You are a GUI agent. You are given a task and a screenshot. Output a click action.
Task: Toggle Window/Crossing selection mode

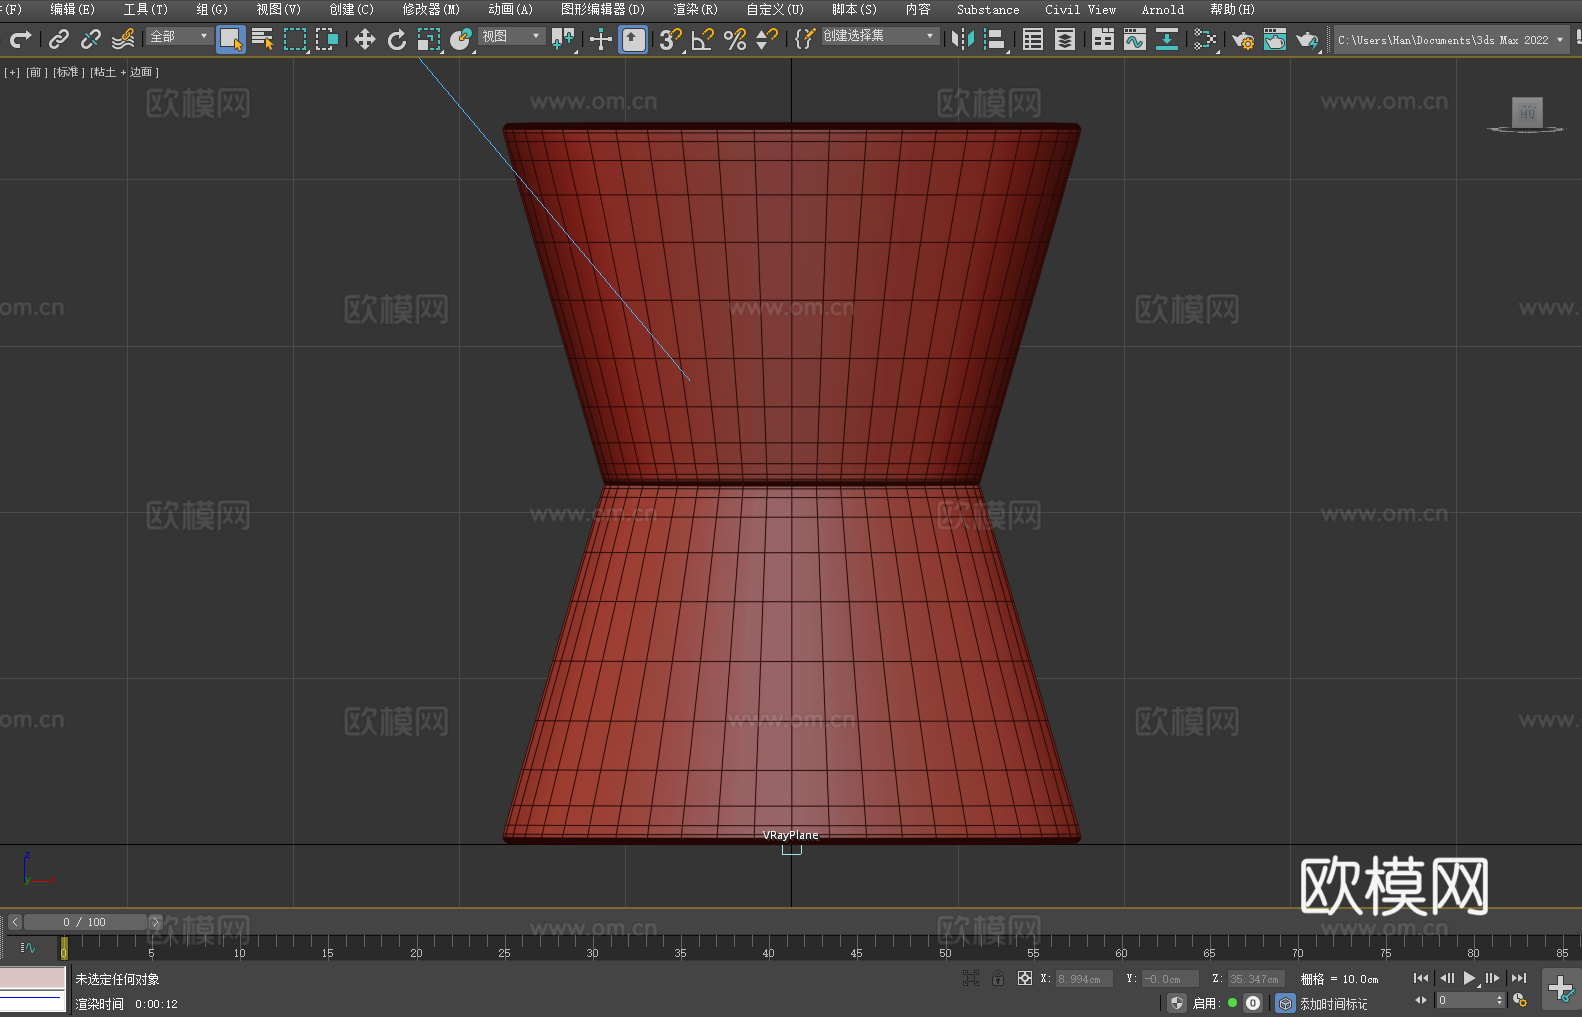coord(327,39)
